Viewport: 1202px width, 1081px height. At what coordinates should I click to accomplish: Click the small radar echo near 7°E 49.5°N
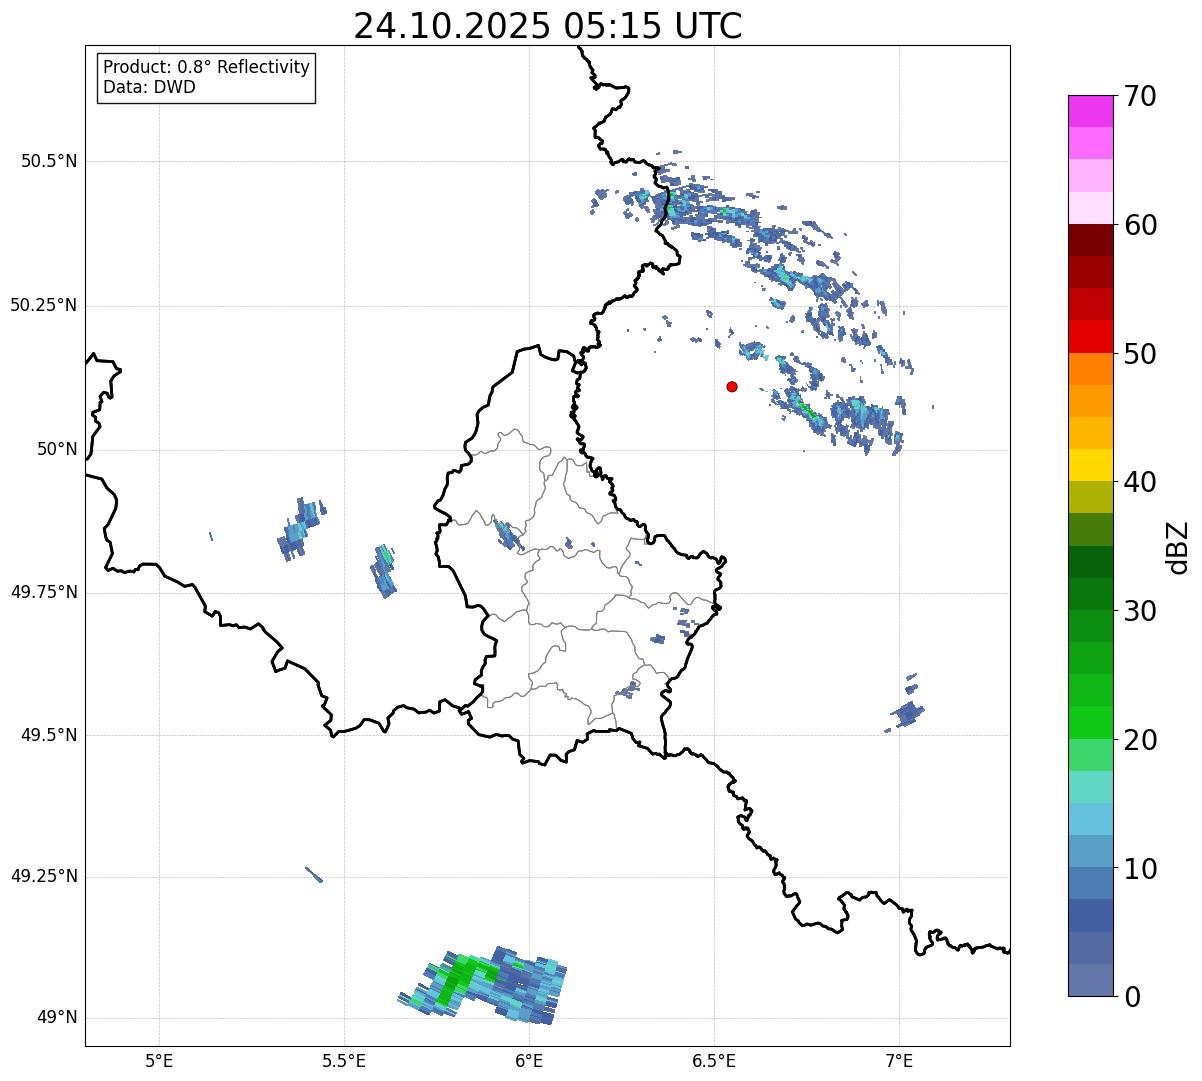click(906, 713)
